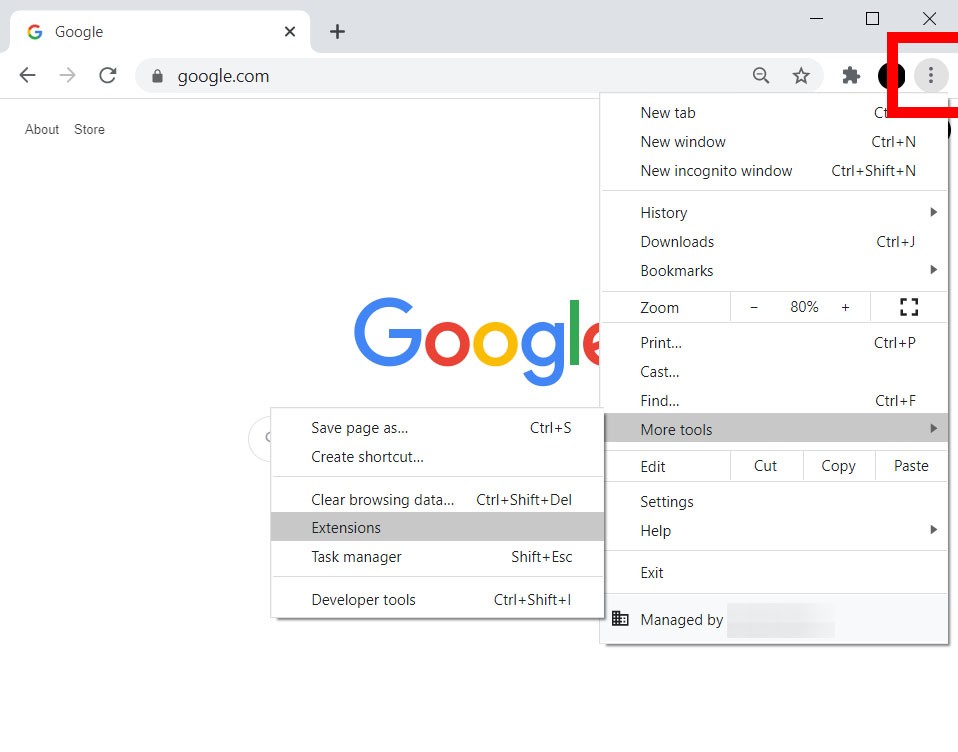Image resolution: width=958 pixels, height=752 pixels.
Task: Open Task manager from the submenu
Action: tap(356, 558)
